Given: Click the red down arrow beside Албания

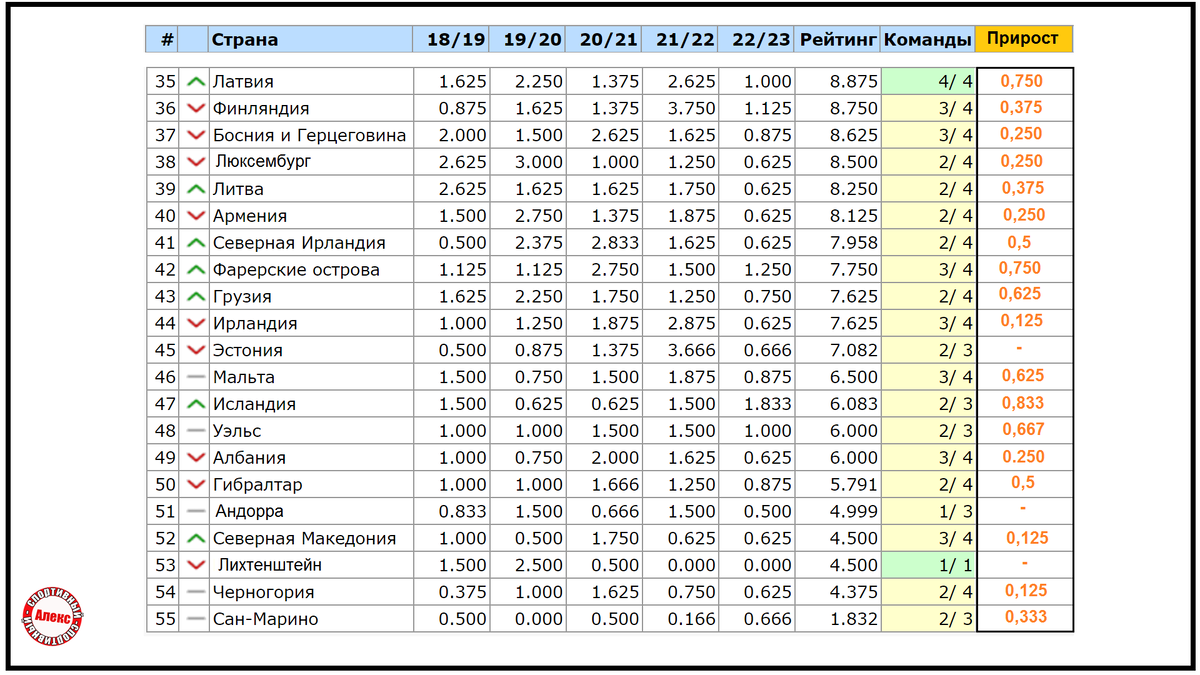Looking at the screenshot, I should coord(196,458).
